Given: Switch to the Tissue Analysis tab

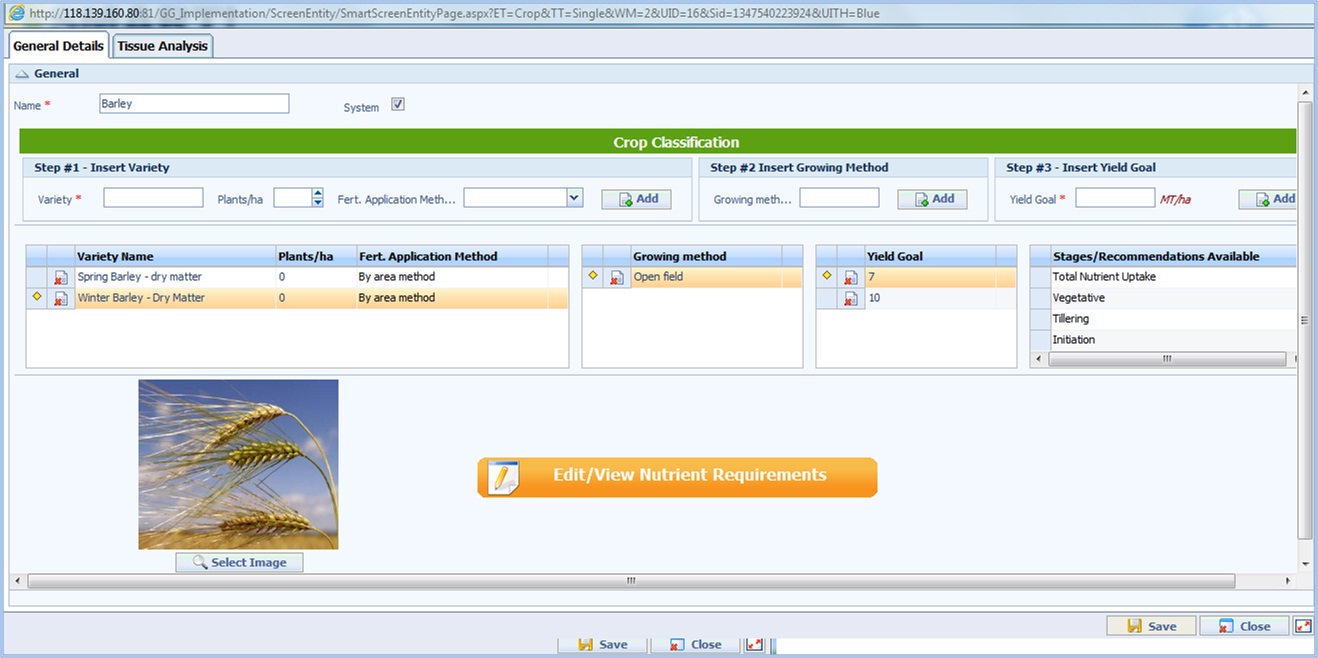Looking at the screenshot, I should (163, 46).
